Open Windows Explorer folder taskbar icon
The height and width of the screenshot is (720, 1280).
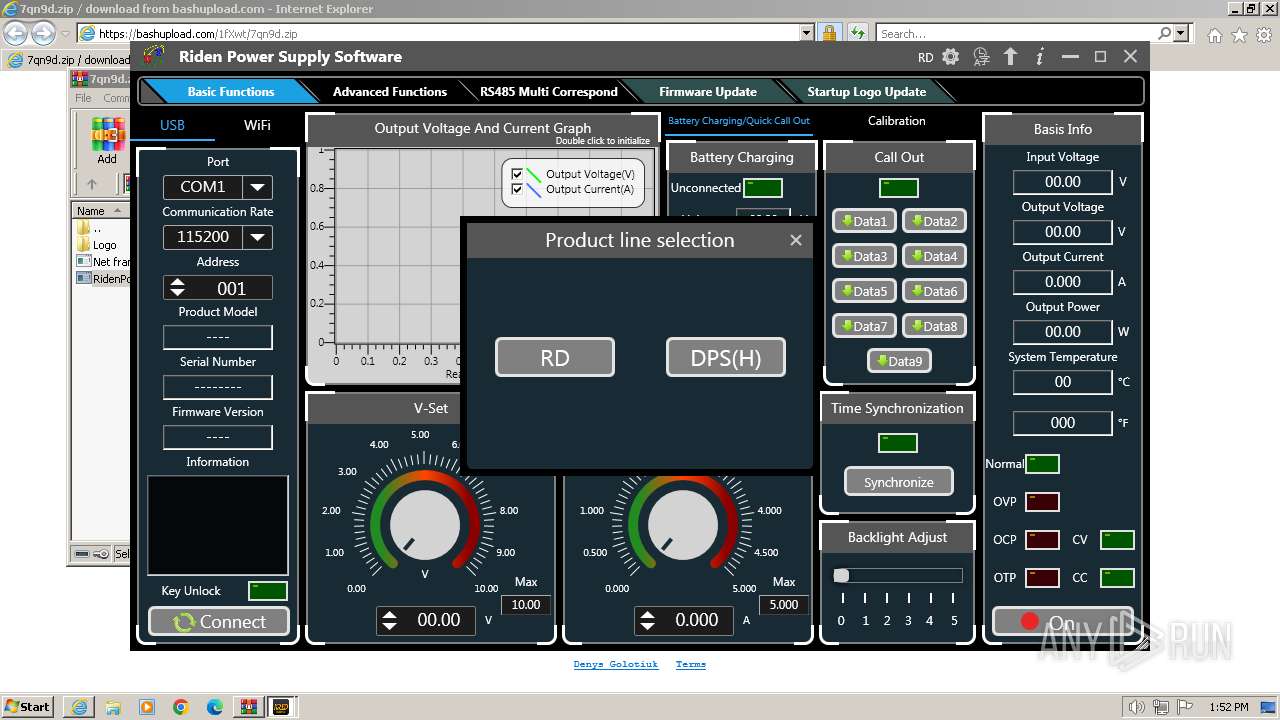112,707
